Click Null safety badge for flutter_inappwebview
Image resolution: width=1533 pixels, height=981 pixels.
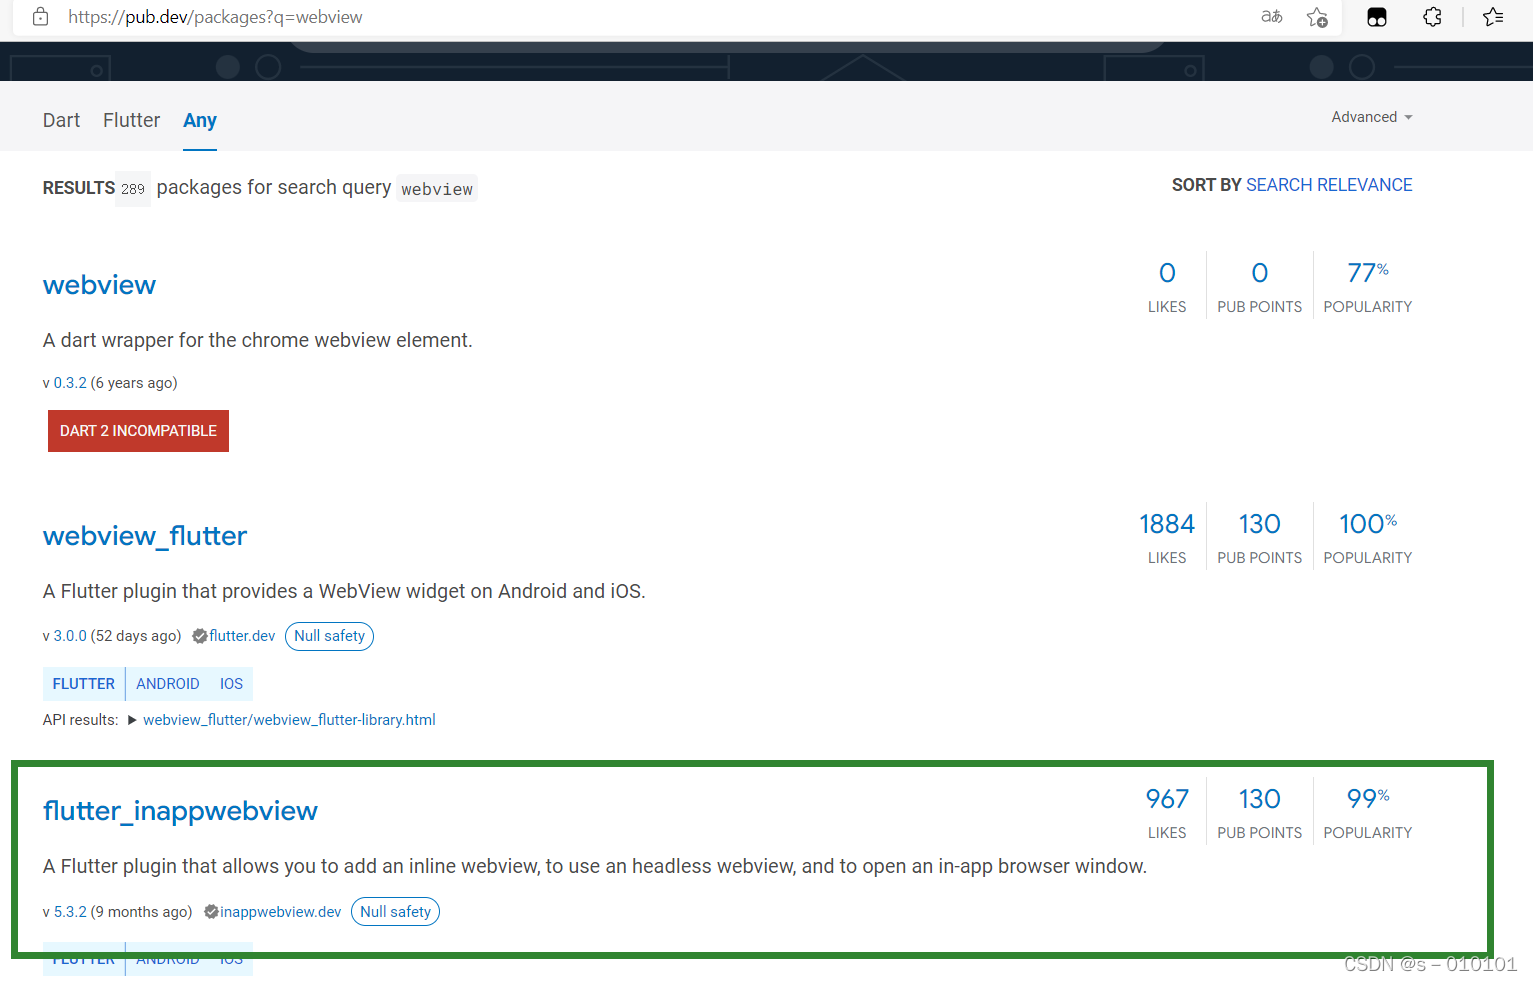(395, 912)
